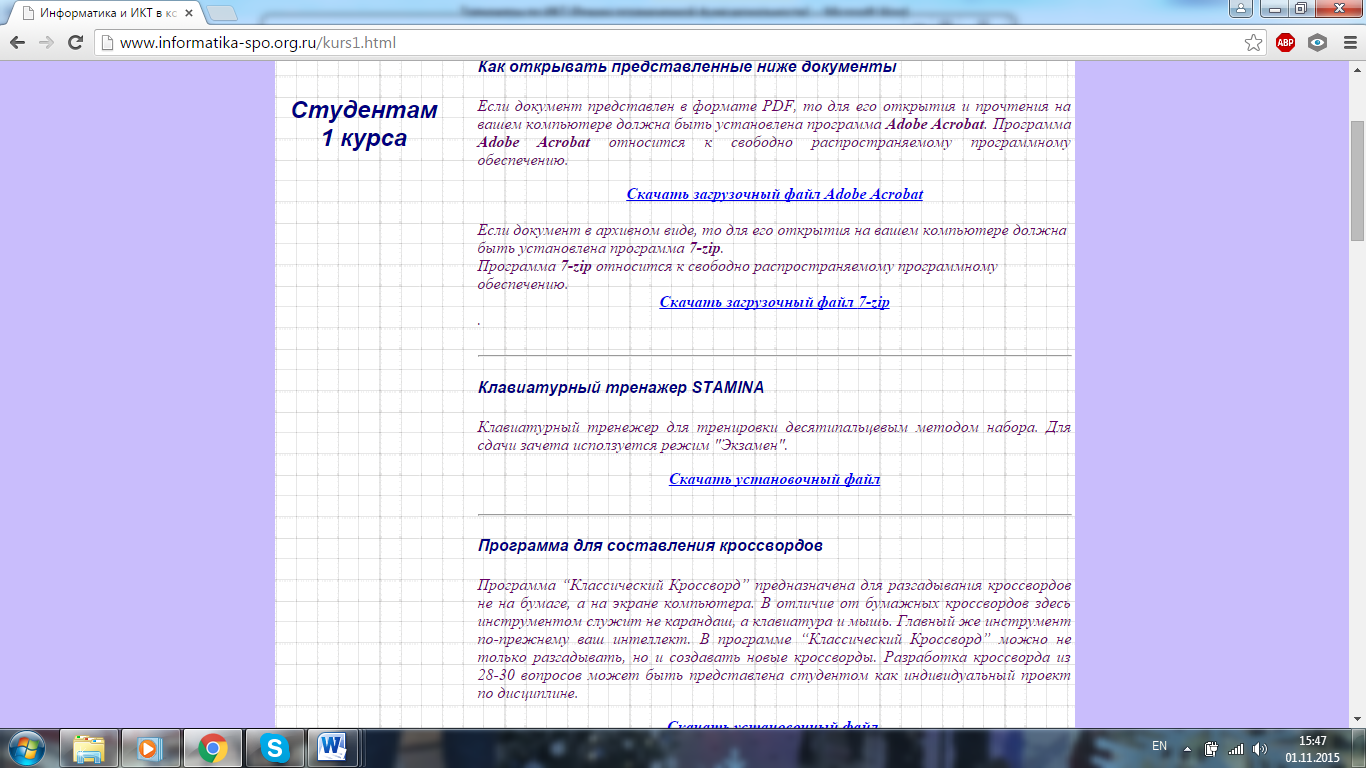The width and height of the screenshot is (1366, 768).
Task: Download the STAMINA installer via Скачать установочный файл
Action: pos(774,479)
